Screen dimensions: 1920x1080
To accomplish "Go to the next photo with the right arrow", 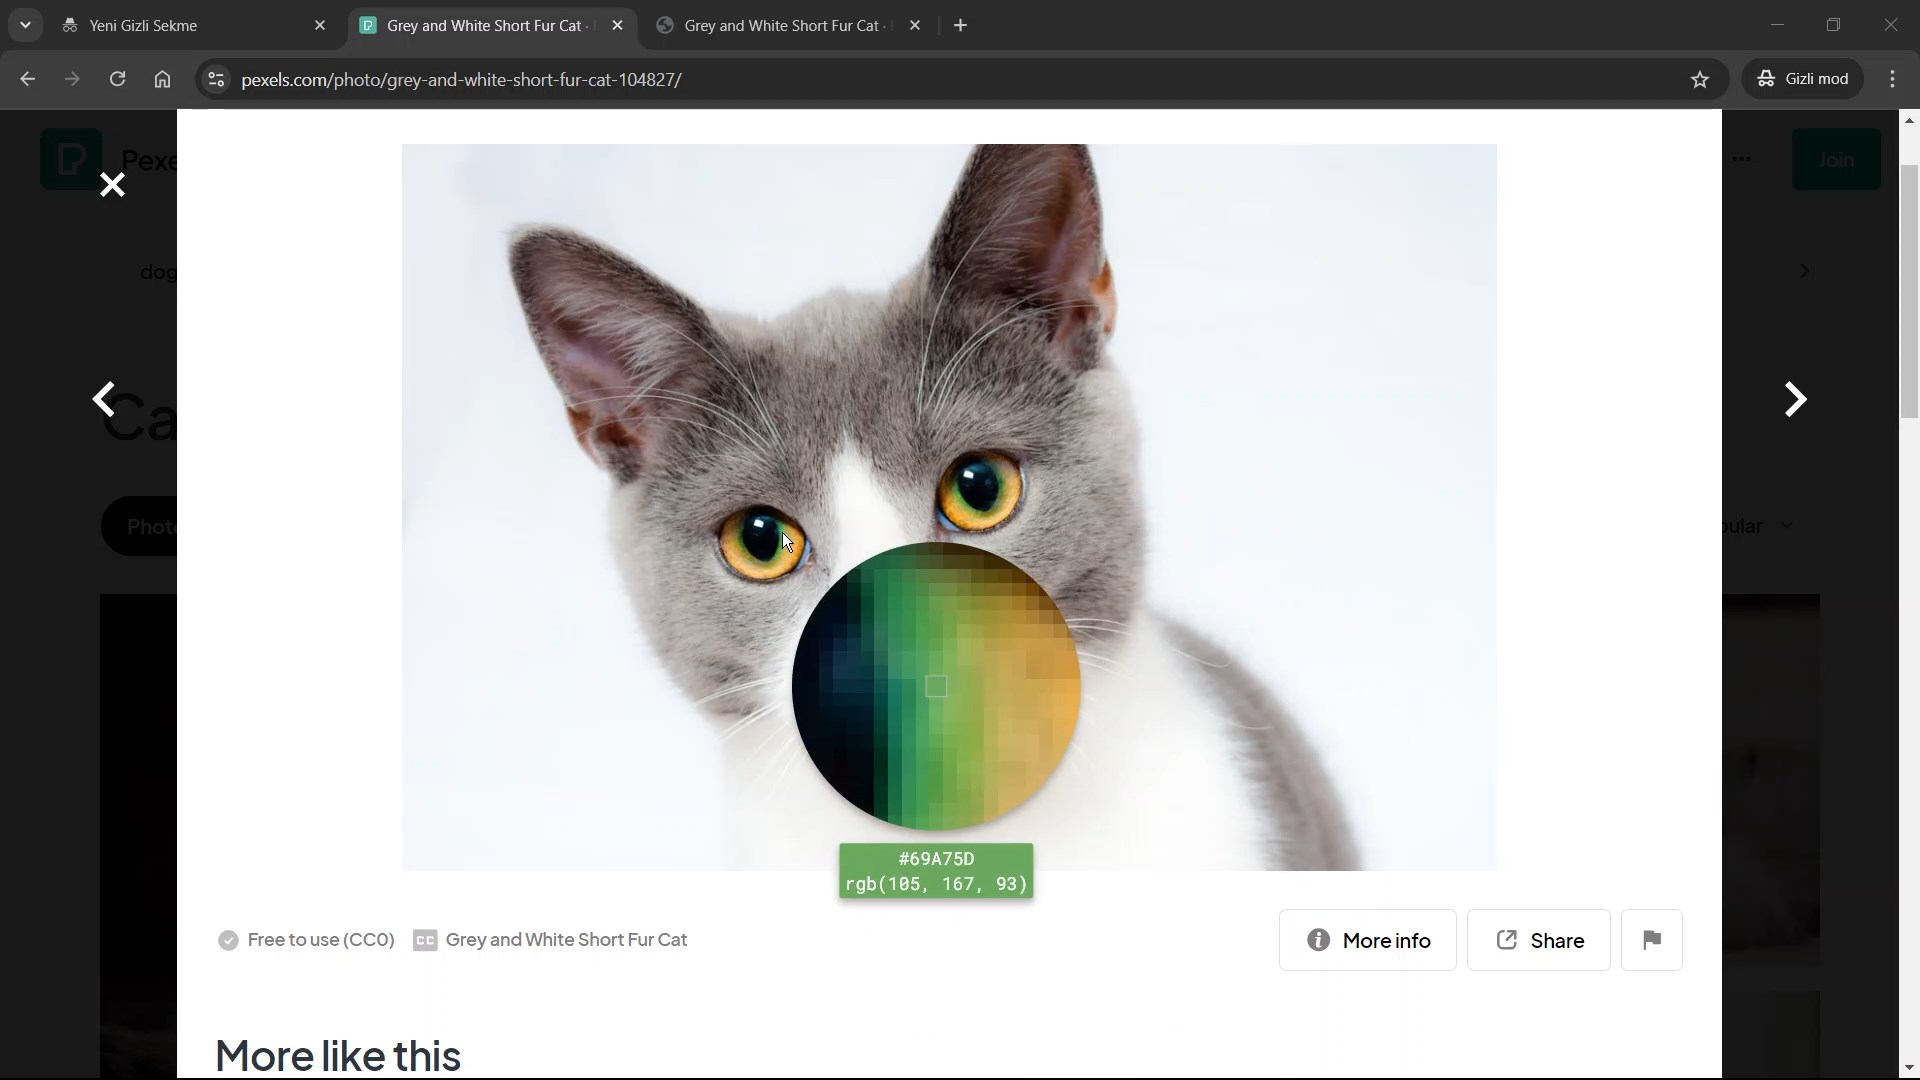I will 1795,399.
